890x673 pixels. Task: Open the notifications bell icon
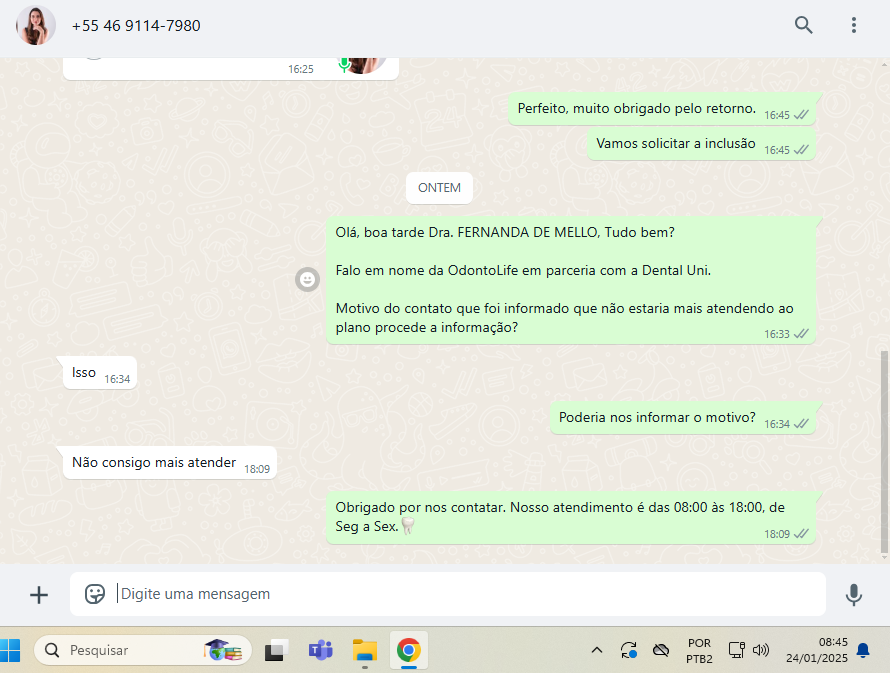coord(863,650)
